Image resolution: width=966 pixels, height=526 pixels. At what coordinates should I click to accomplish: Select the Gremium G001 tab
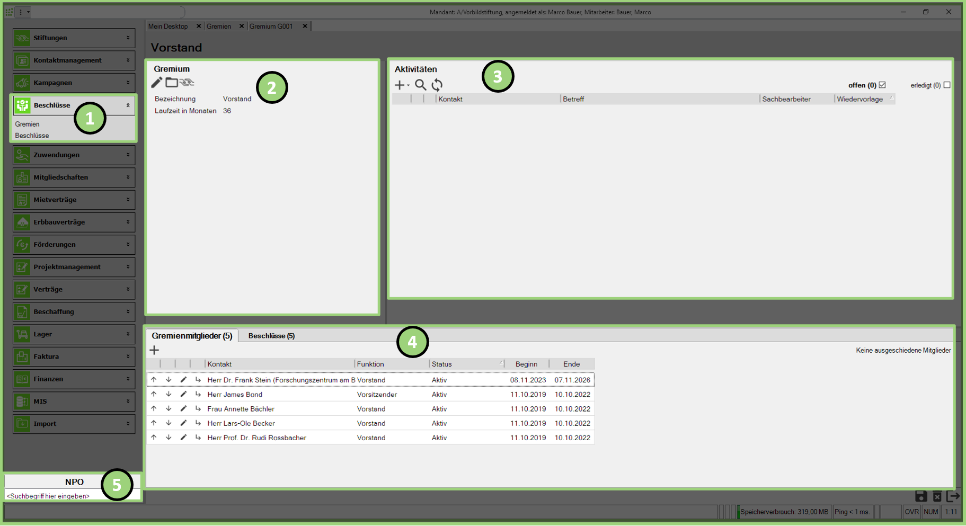click(271, 26)
